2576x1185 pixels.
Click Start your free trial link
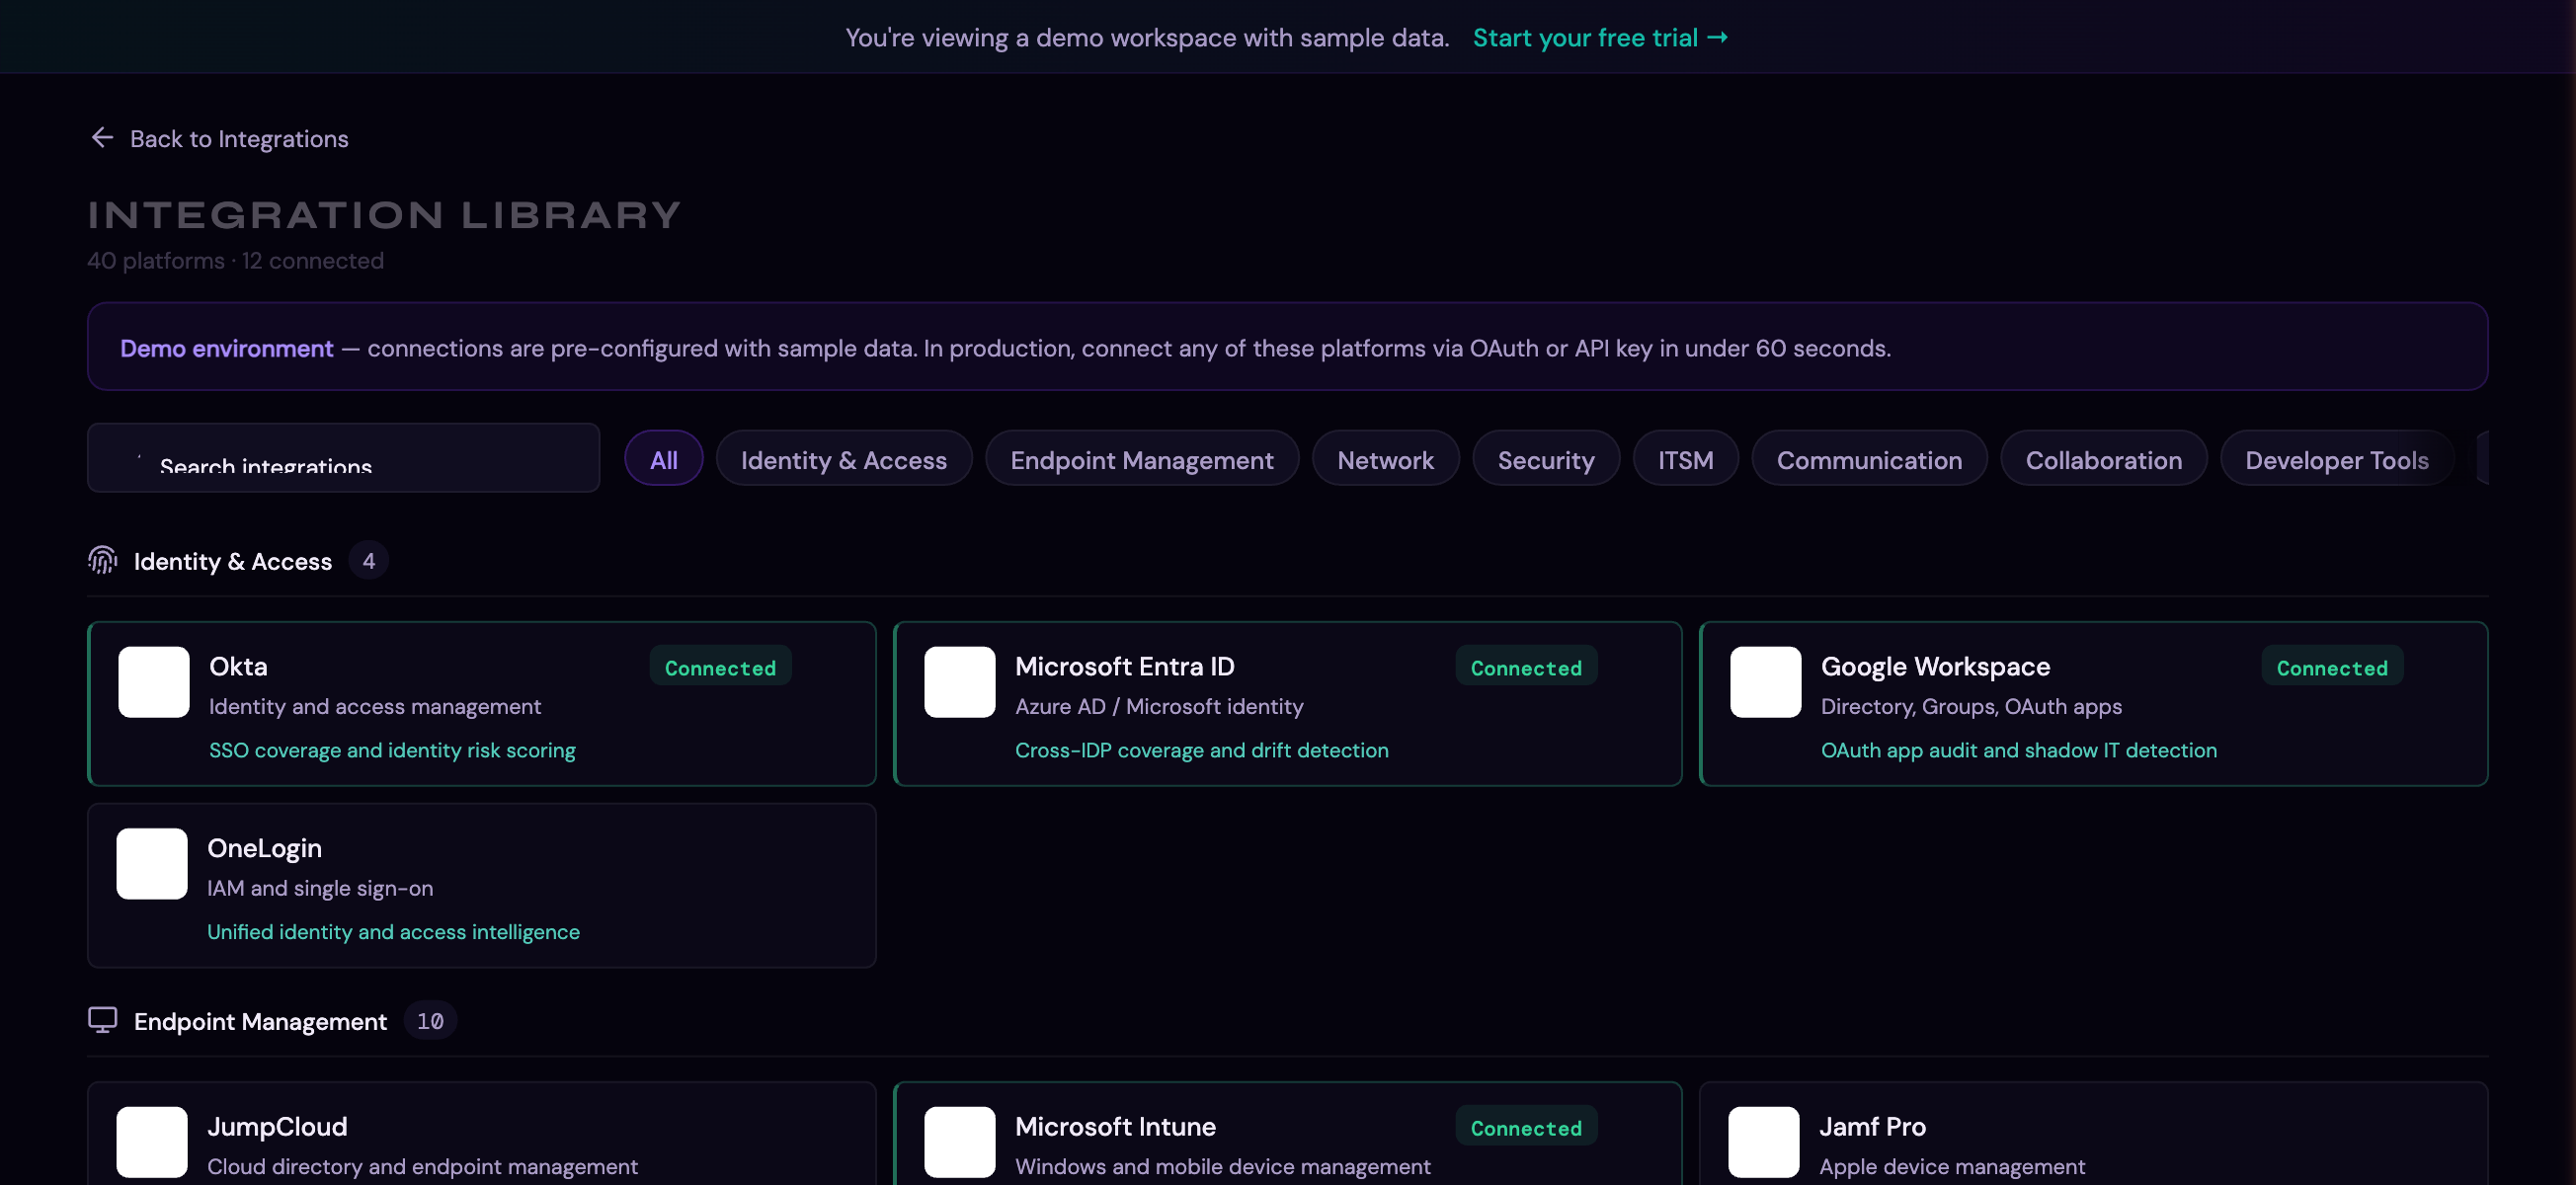pos(1600,38)
